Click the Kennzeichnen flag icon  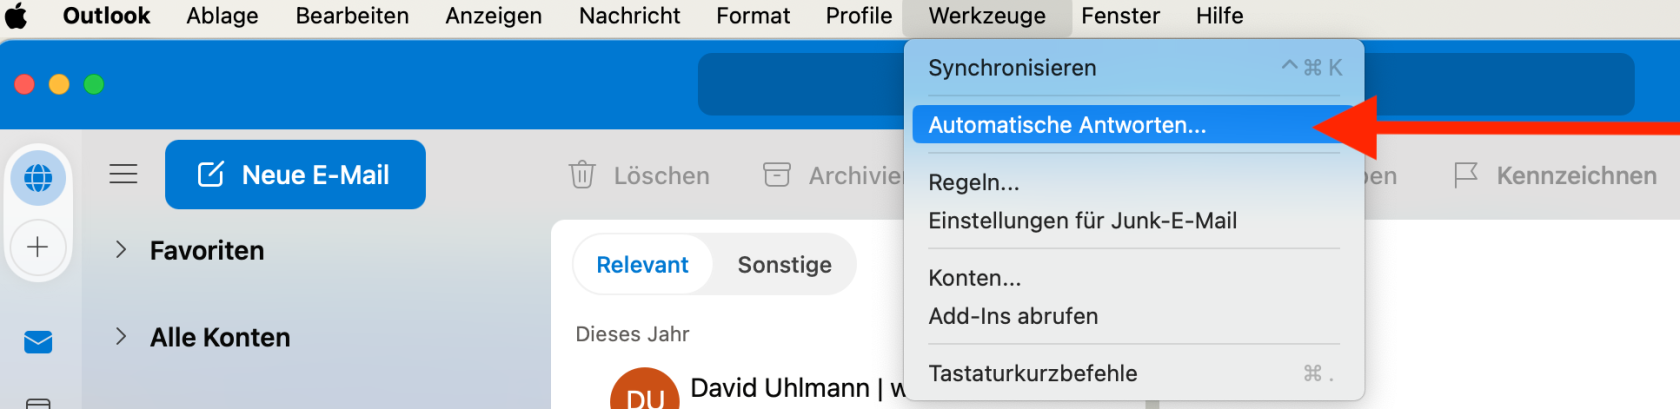(x=1466, y=175)
